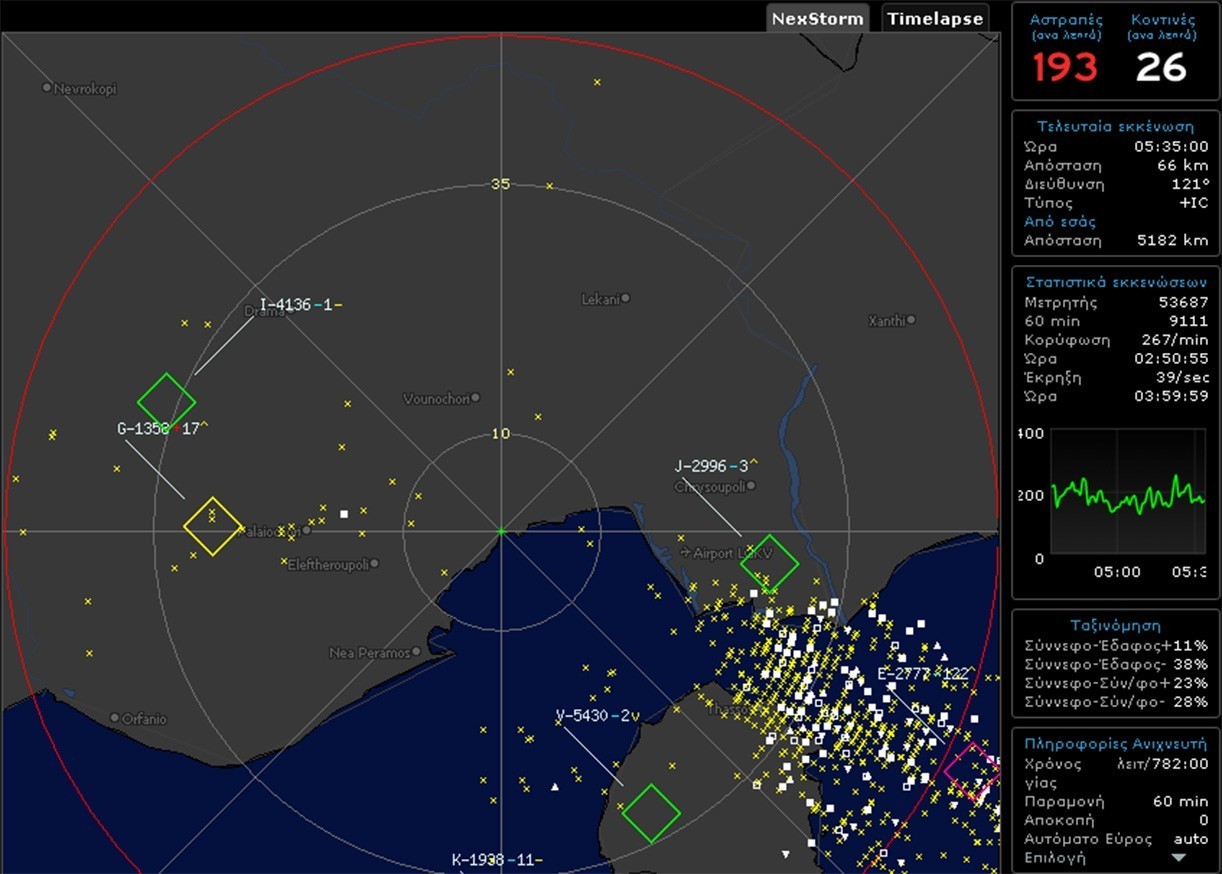This screenshot has height=874, width=1222.
Task: Click the green strike rate graph
Action: (1129, 492)
